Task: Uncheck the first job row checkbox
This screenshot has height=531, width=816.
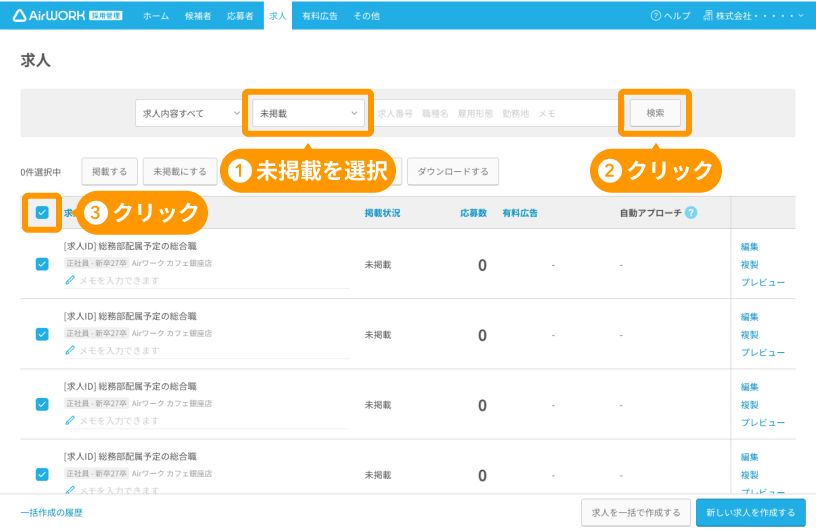Action: pyautogui.click(x=42, y=264)
